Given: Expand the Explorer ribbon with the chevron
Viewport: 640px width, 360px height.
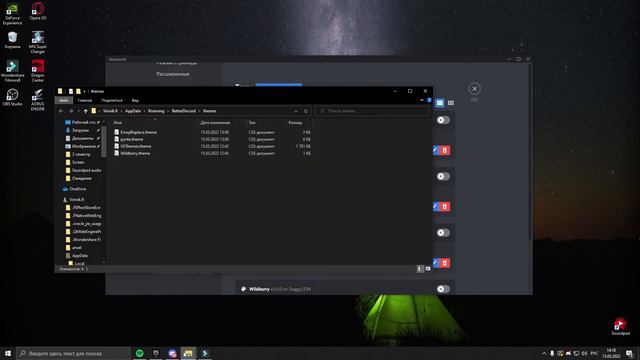Looking at the screenshot, I should (422, 100).
